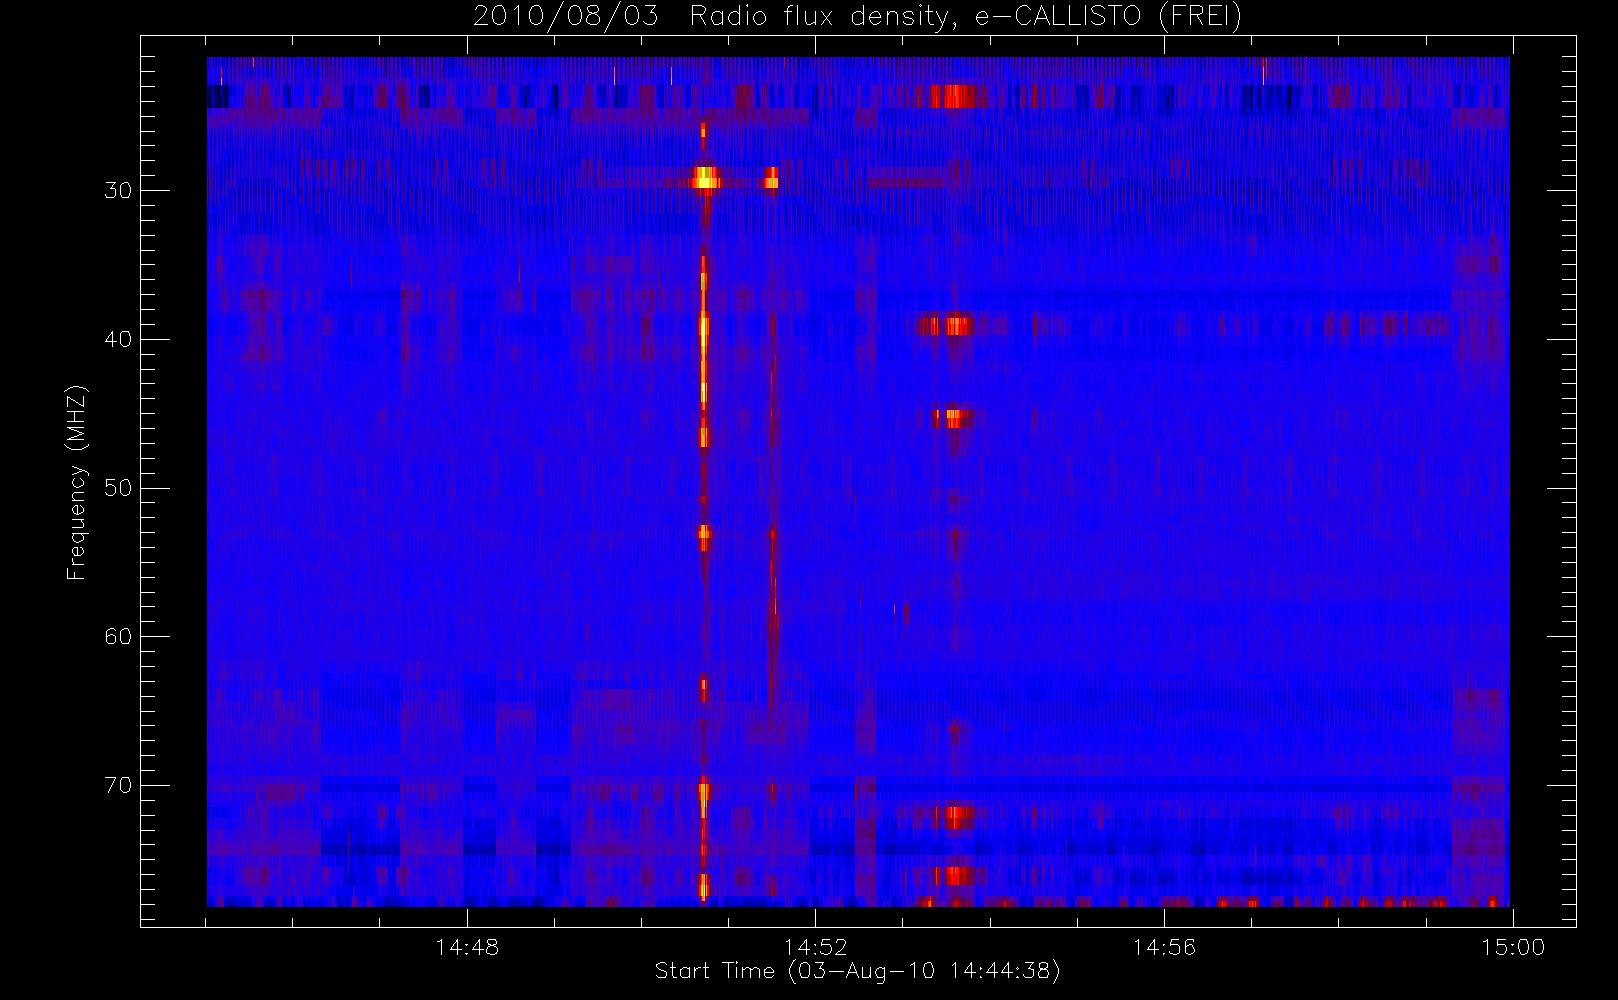Click the 60 frequency axis label
The width and height of the screenshot is (1618, 1000).
point(118,636)
